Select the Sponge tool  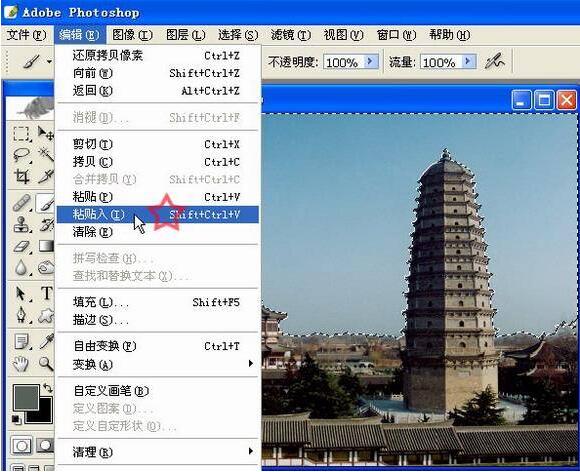46,267
